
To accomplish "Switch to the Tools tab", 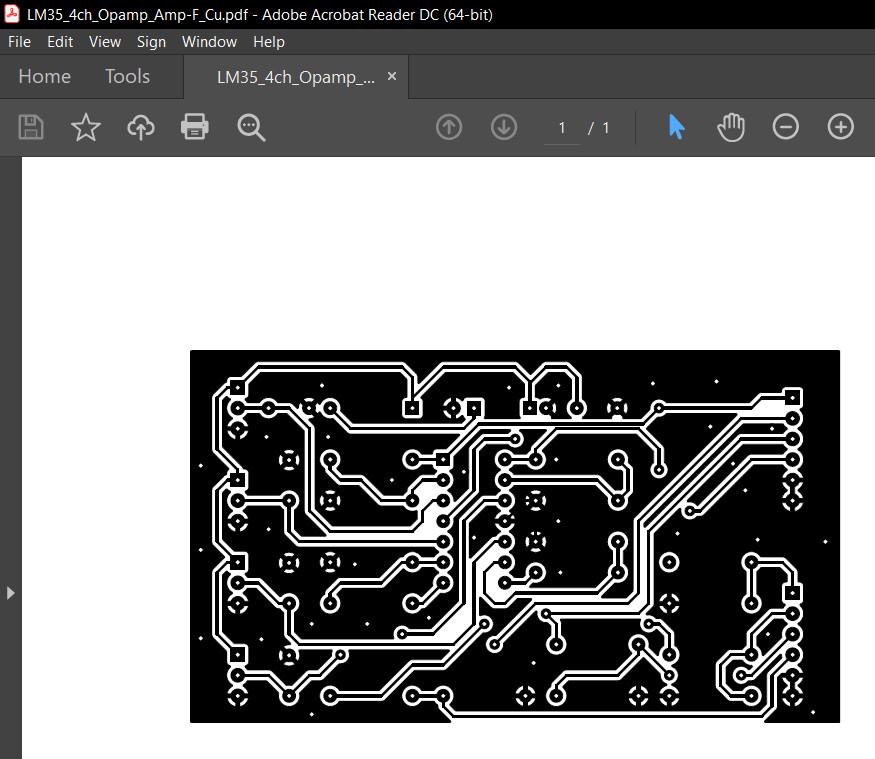I will click(127, 76).
